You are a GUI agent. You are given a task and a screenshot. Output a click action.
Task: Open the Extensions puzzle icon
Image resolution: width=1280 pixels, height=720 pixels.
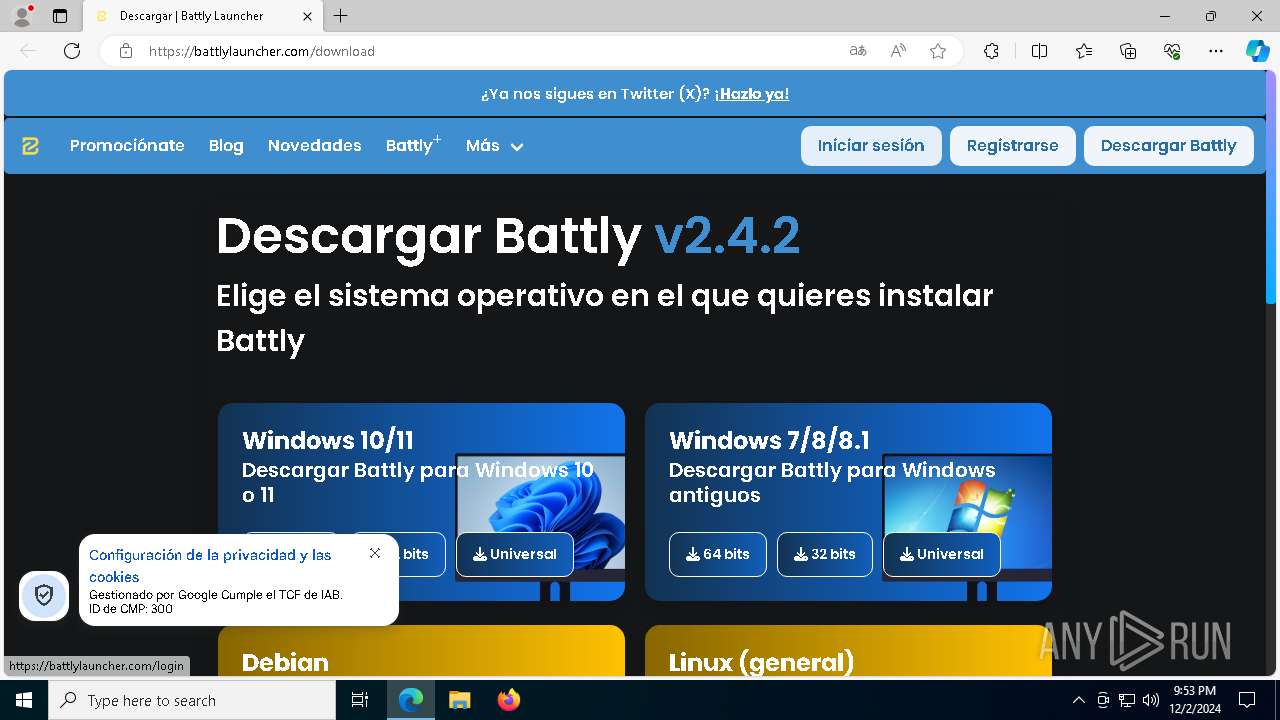pyautogui.click(x=991, y=51)
